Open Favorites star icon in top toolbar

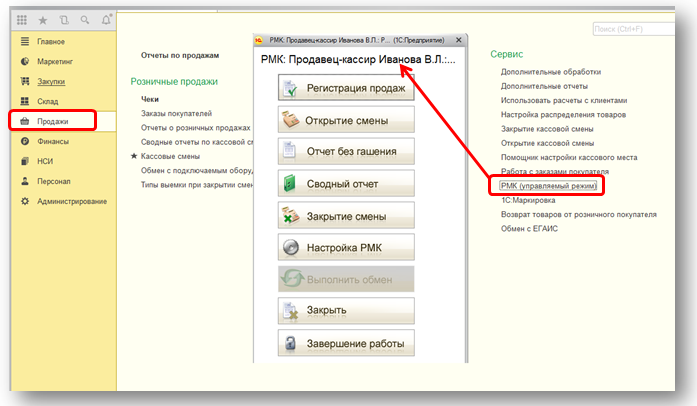(x=43, y=20)
